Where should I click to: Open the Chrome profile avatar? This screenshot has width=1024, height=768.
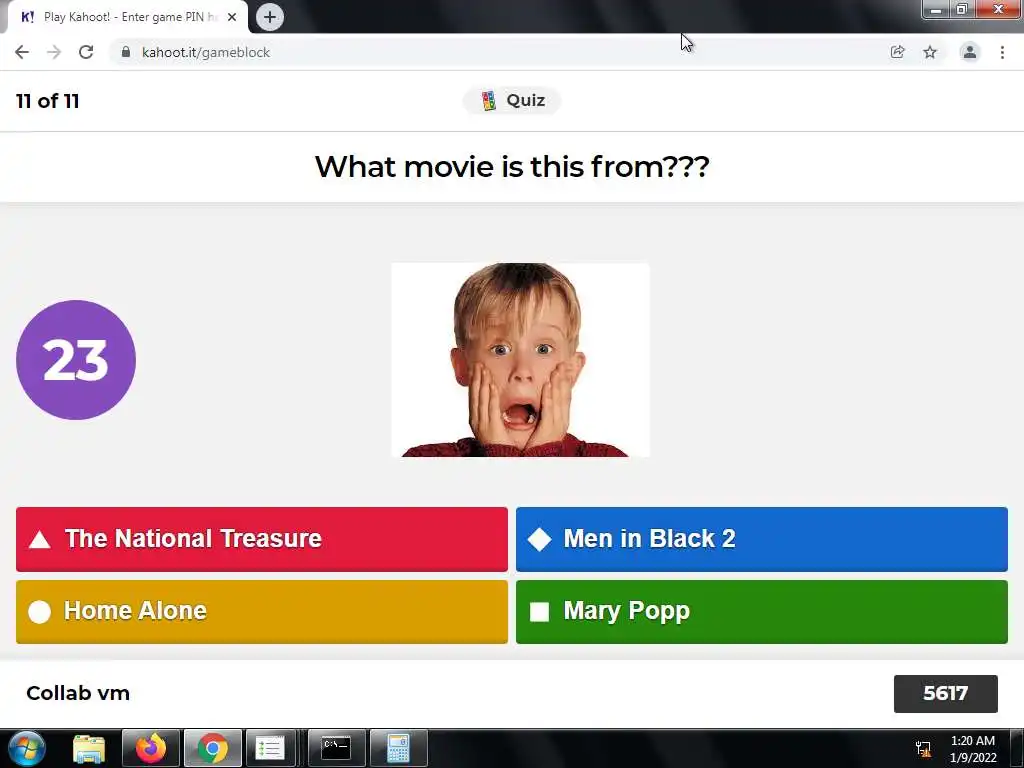[x=970, y=52]
